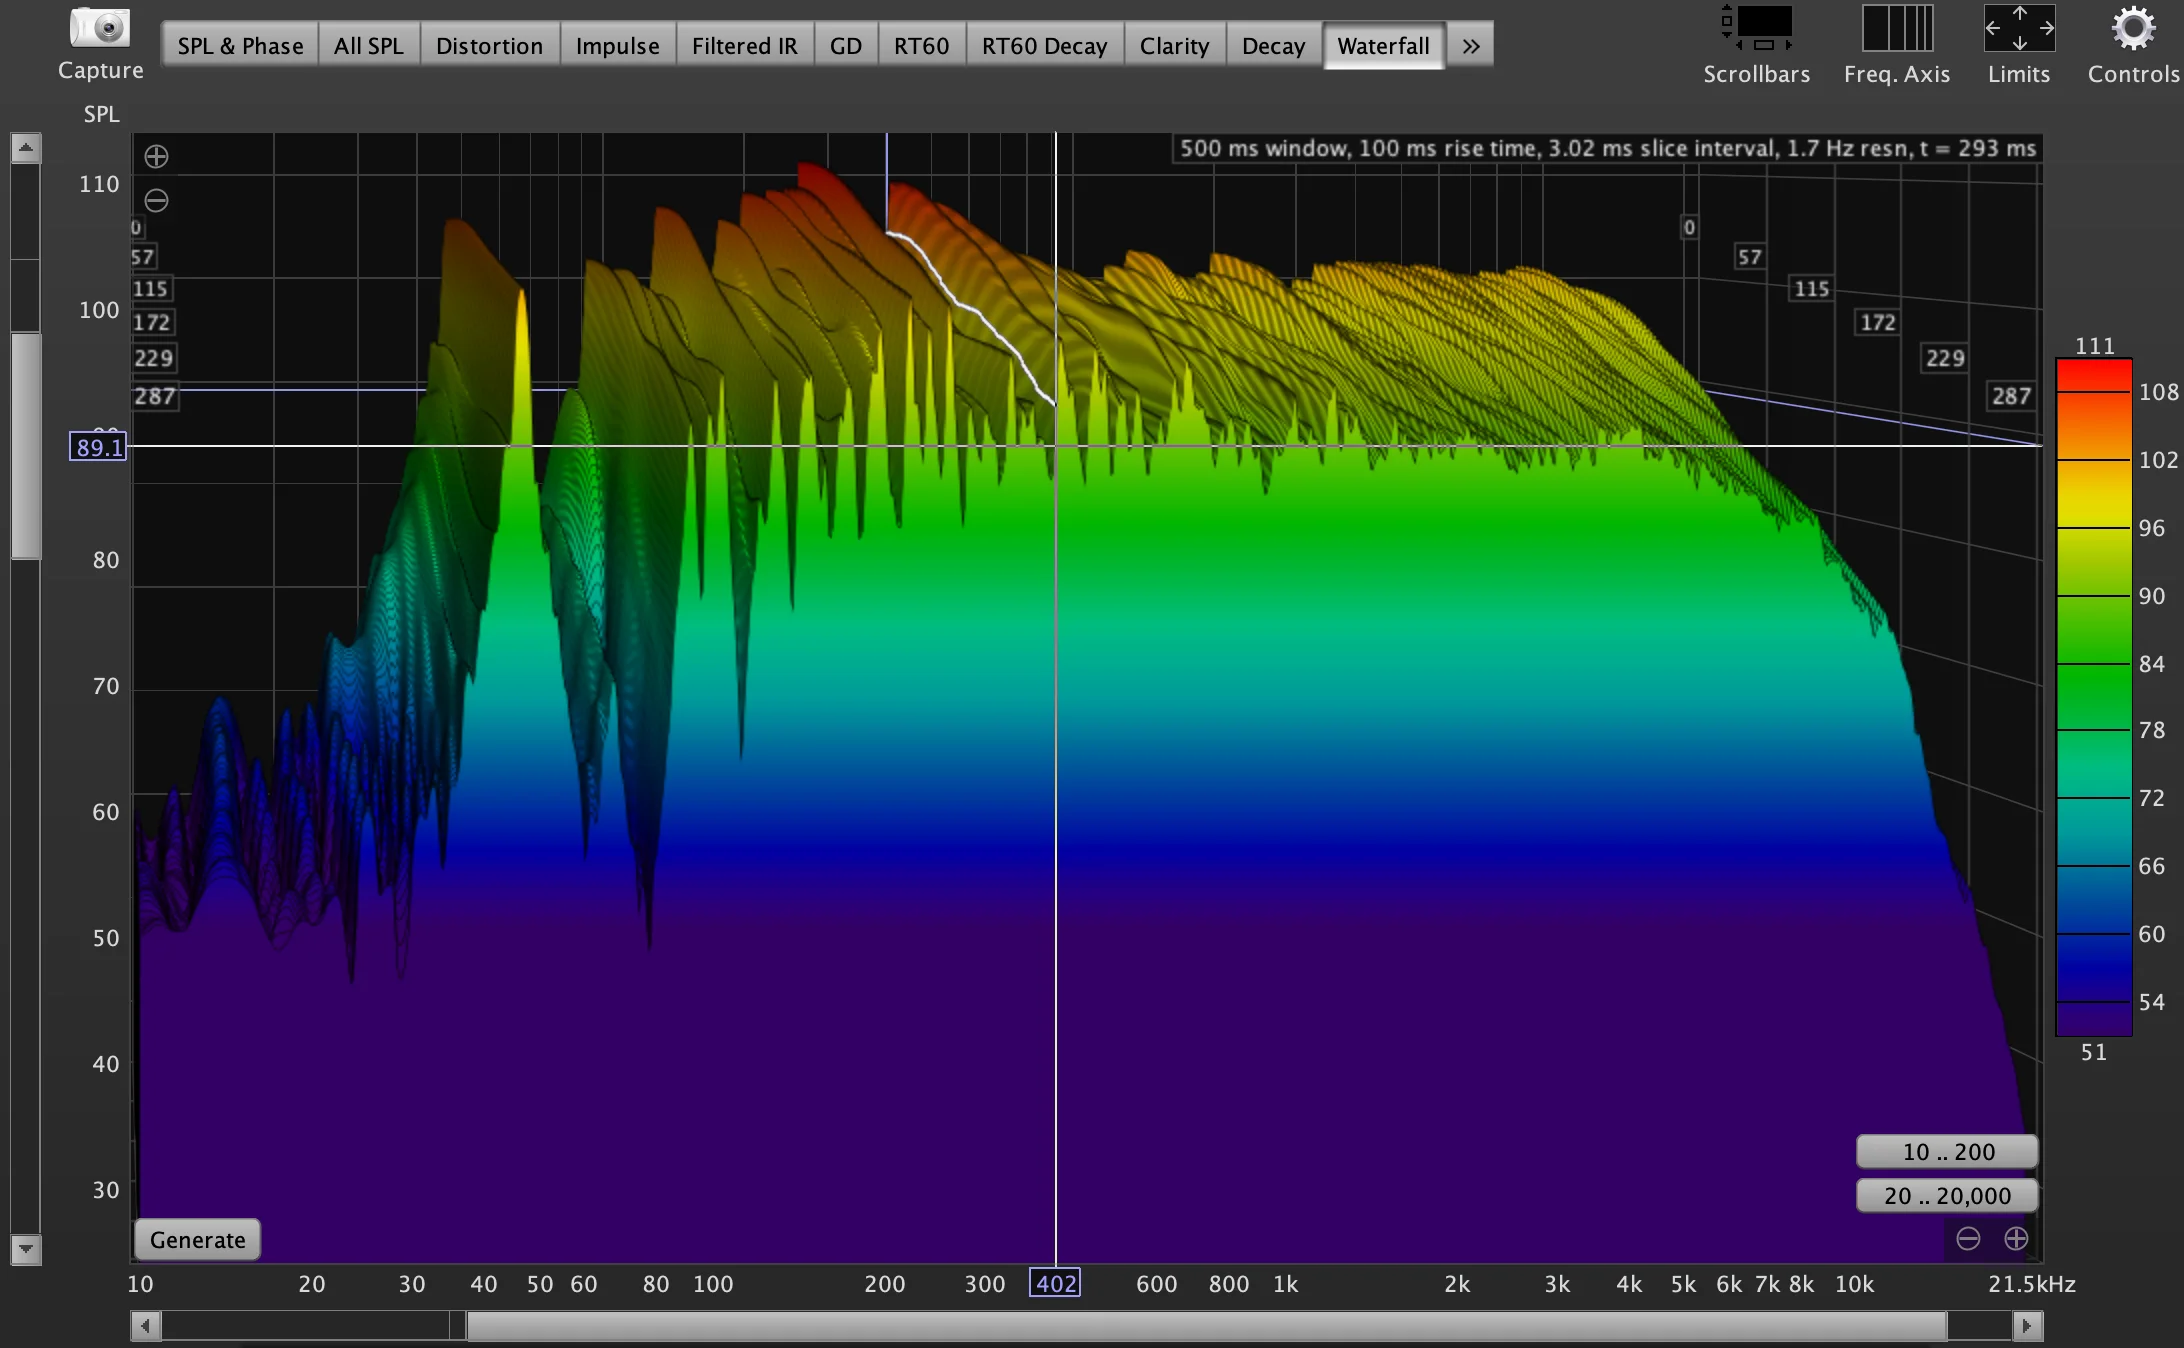Click the vertical scrollbar down arrow

(x=26, y=1249)
